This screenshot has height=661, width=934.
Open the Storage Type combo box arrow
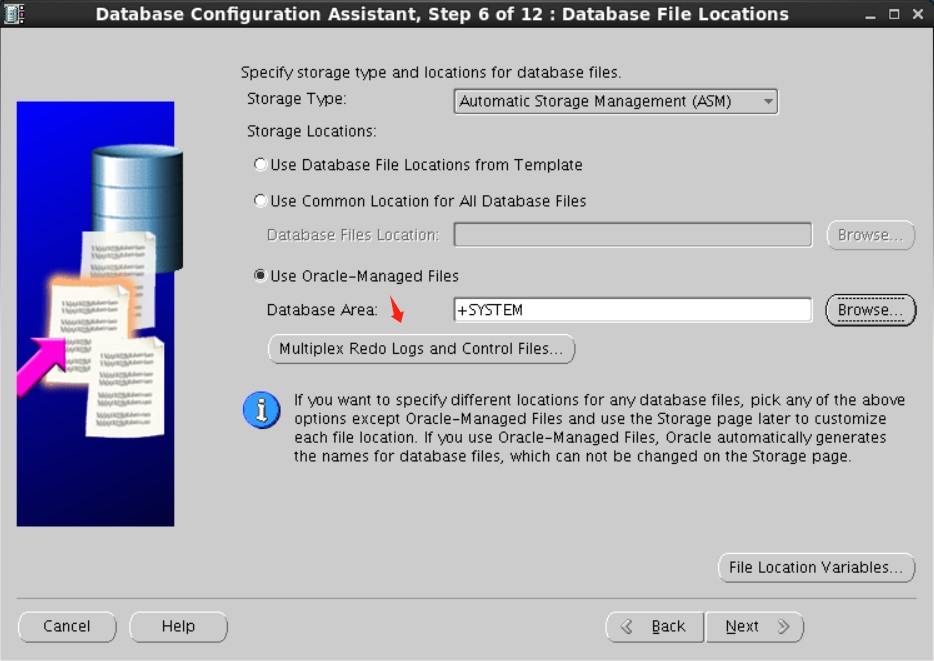point(770,101)
